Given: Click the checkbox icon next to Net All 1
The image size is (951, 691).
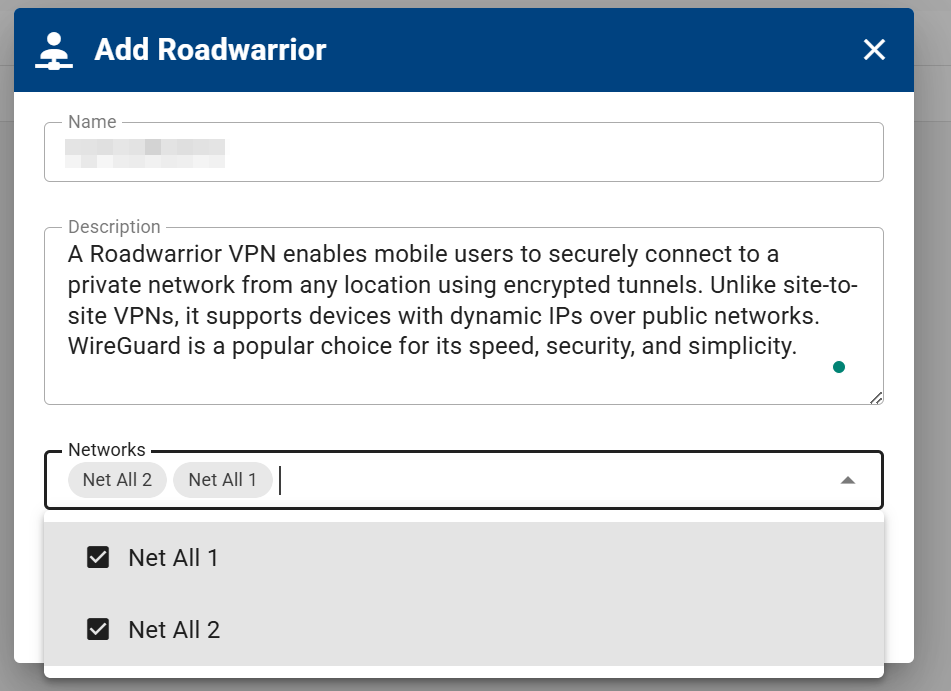Looking at the screenshot, I should coord(98,557).
